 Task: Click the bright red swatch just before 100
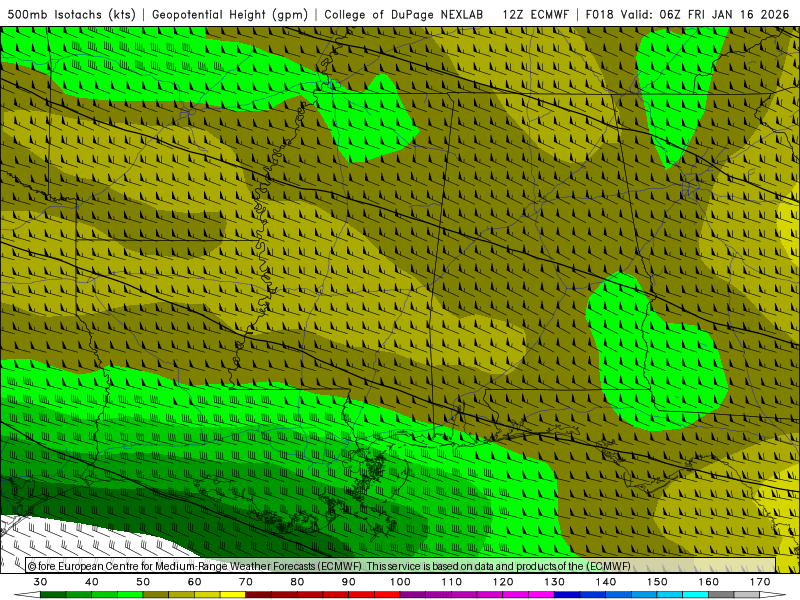(387, 595)
